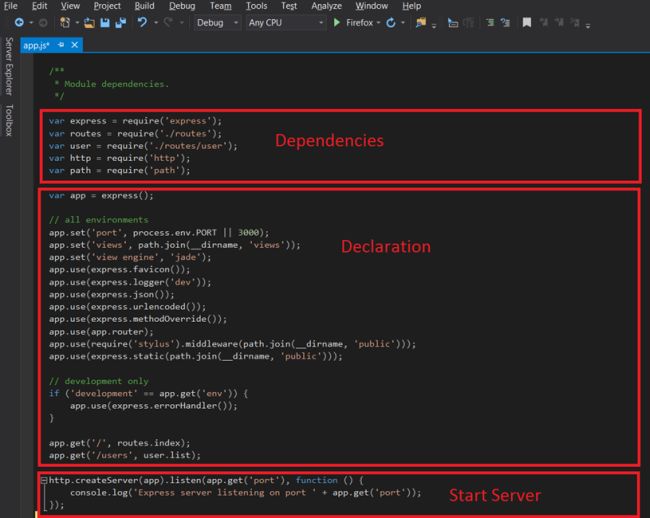This screenshot has height=518, width=650.
Task: Start debugging with the green play icon
Action: coord(337,22)
